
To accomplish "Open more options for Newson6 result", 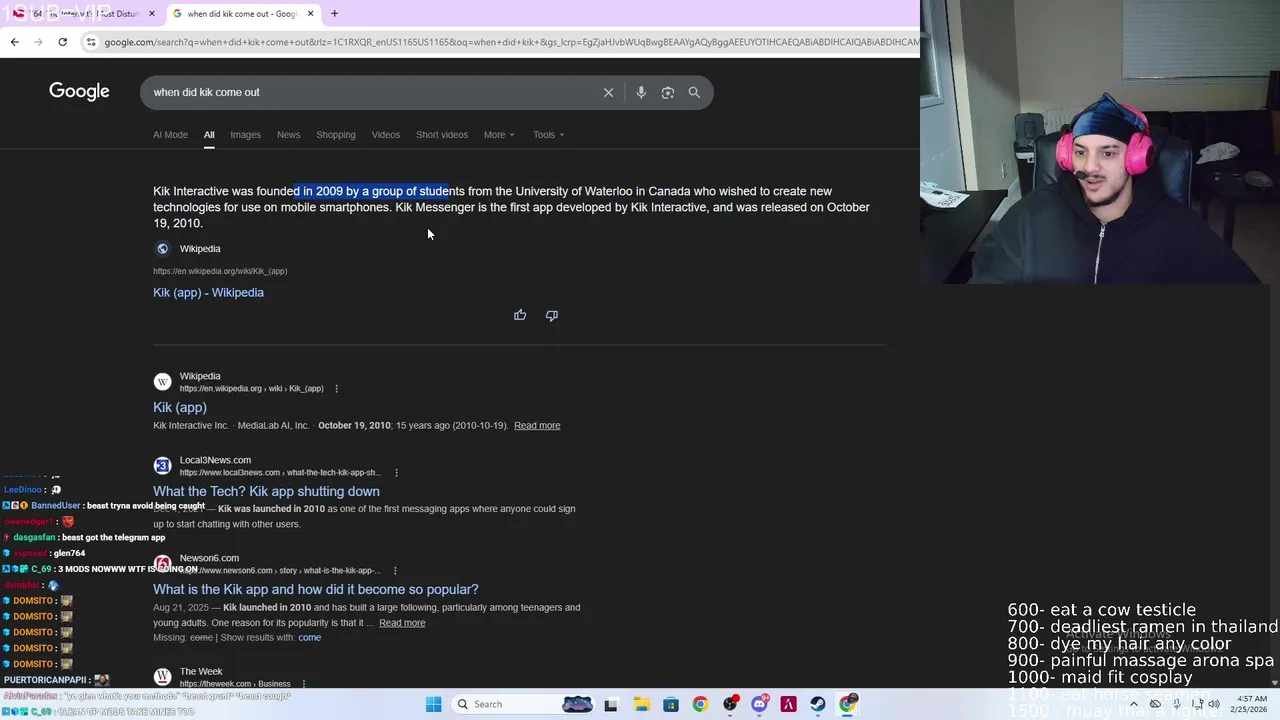I will [x=396, y=571].
